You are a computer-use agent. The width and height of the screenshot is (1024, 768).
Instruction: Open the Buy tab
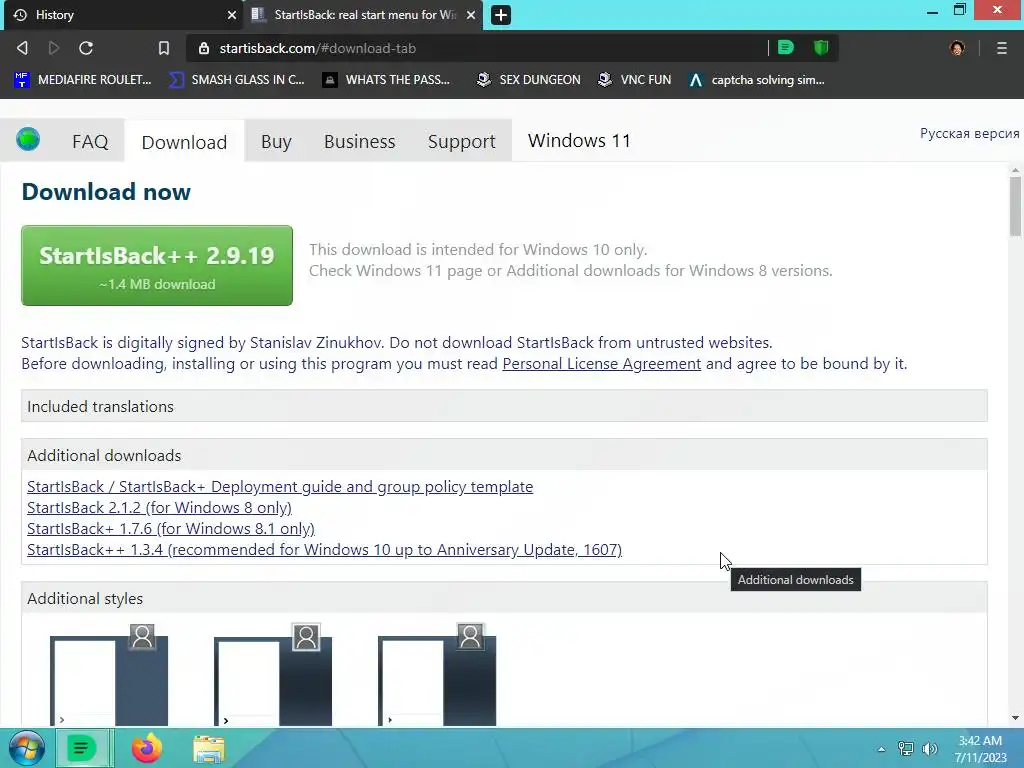(276, 141)
